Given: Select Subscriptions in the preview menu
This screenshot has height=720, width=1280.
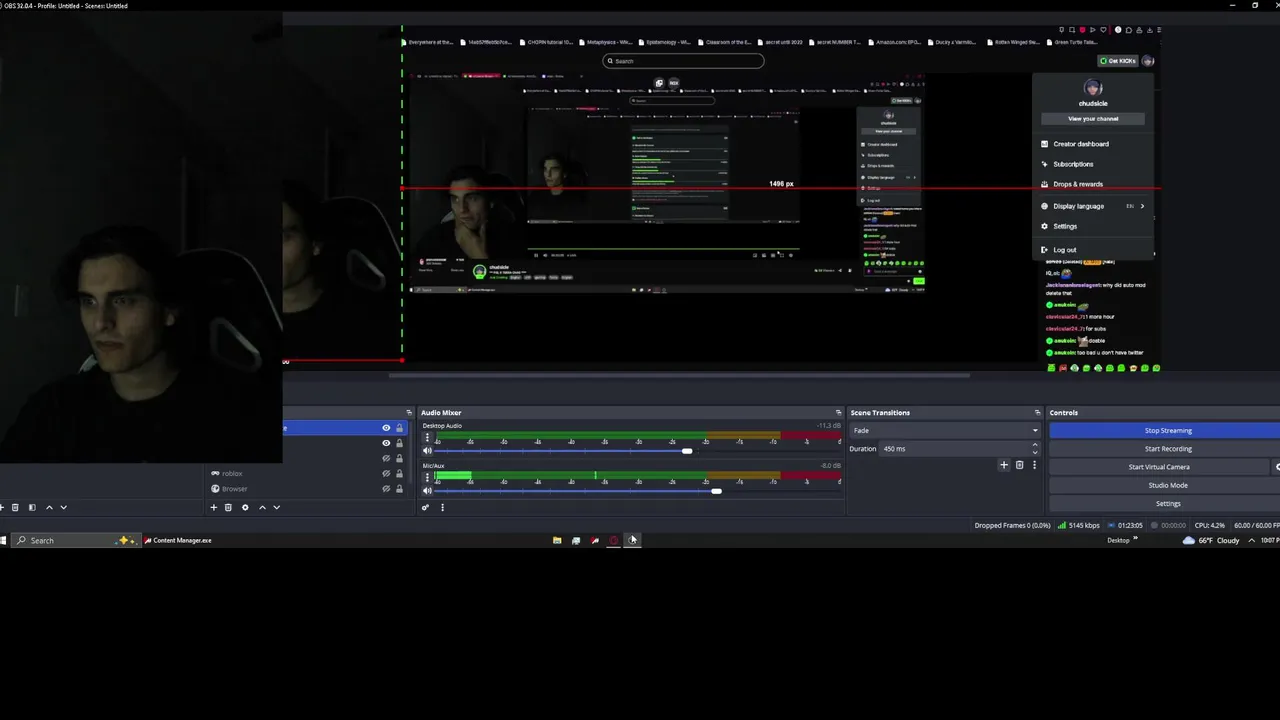Looking at the screenshot, I should click(x=1073, y=164).
